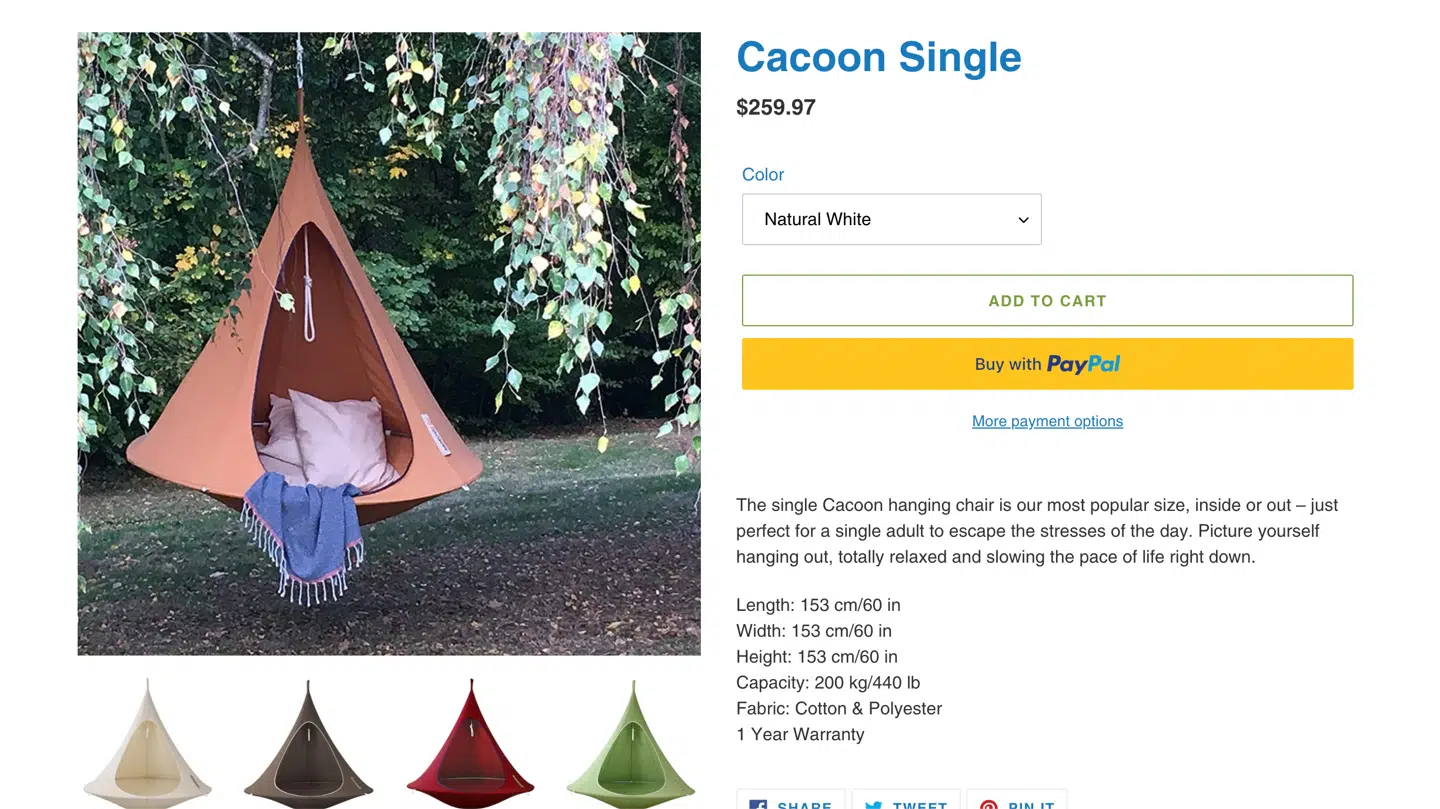Select the white Cacoon thumbnail
The width and height of the screenshot is (1440, 809).
coord(146,745)
